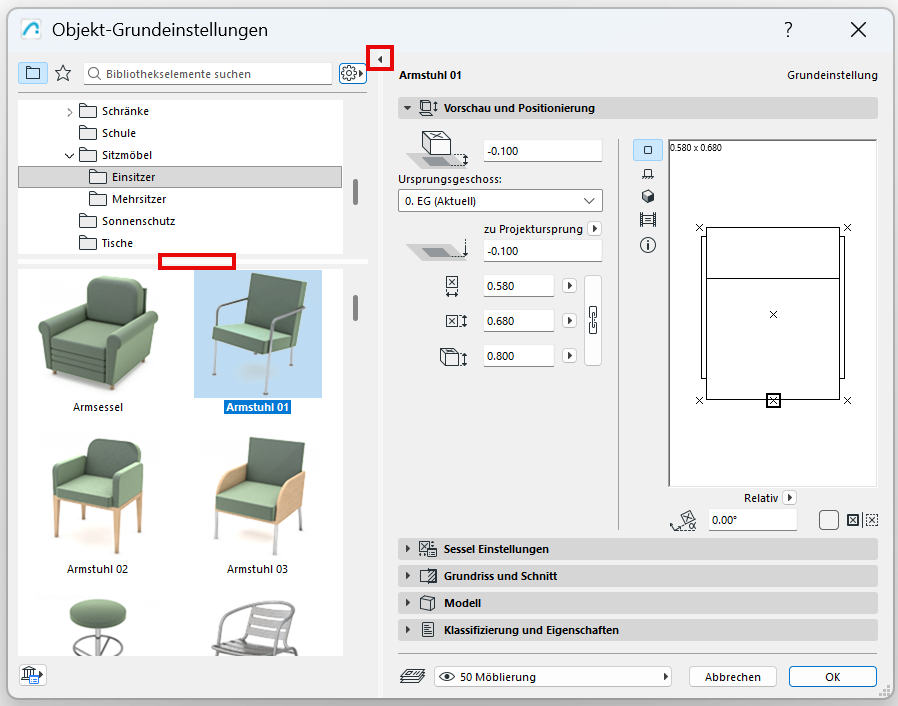898x706 pixels.
Task: Click the eye icon in the layer selector
Action: [x=447, y=677]
